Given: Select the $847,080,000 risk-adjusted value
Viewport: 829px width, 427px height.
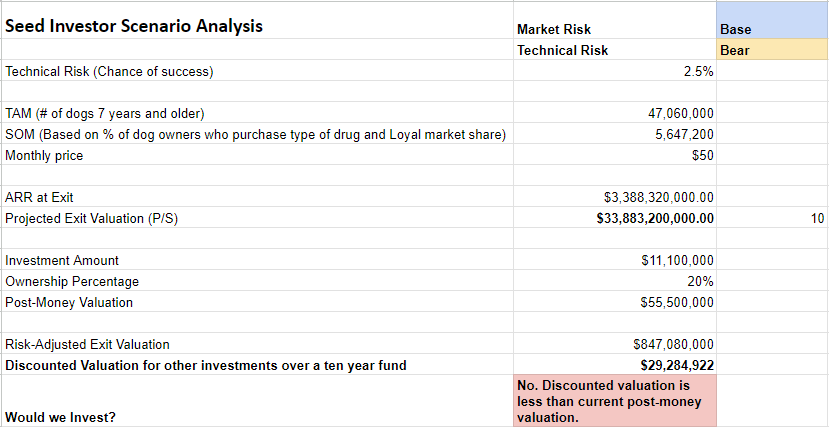Looking at the screenshot, I should 615,344.
